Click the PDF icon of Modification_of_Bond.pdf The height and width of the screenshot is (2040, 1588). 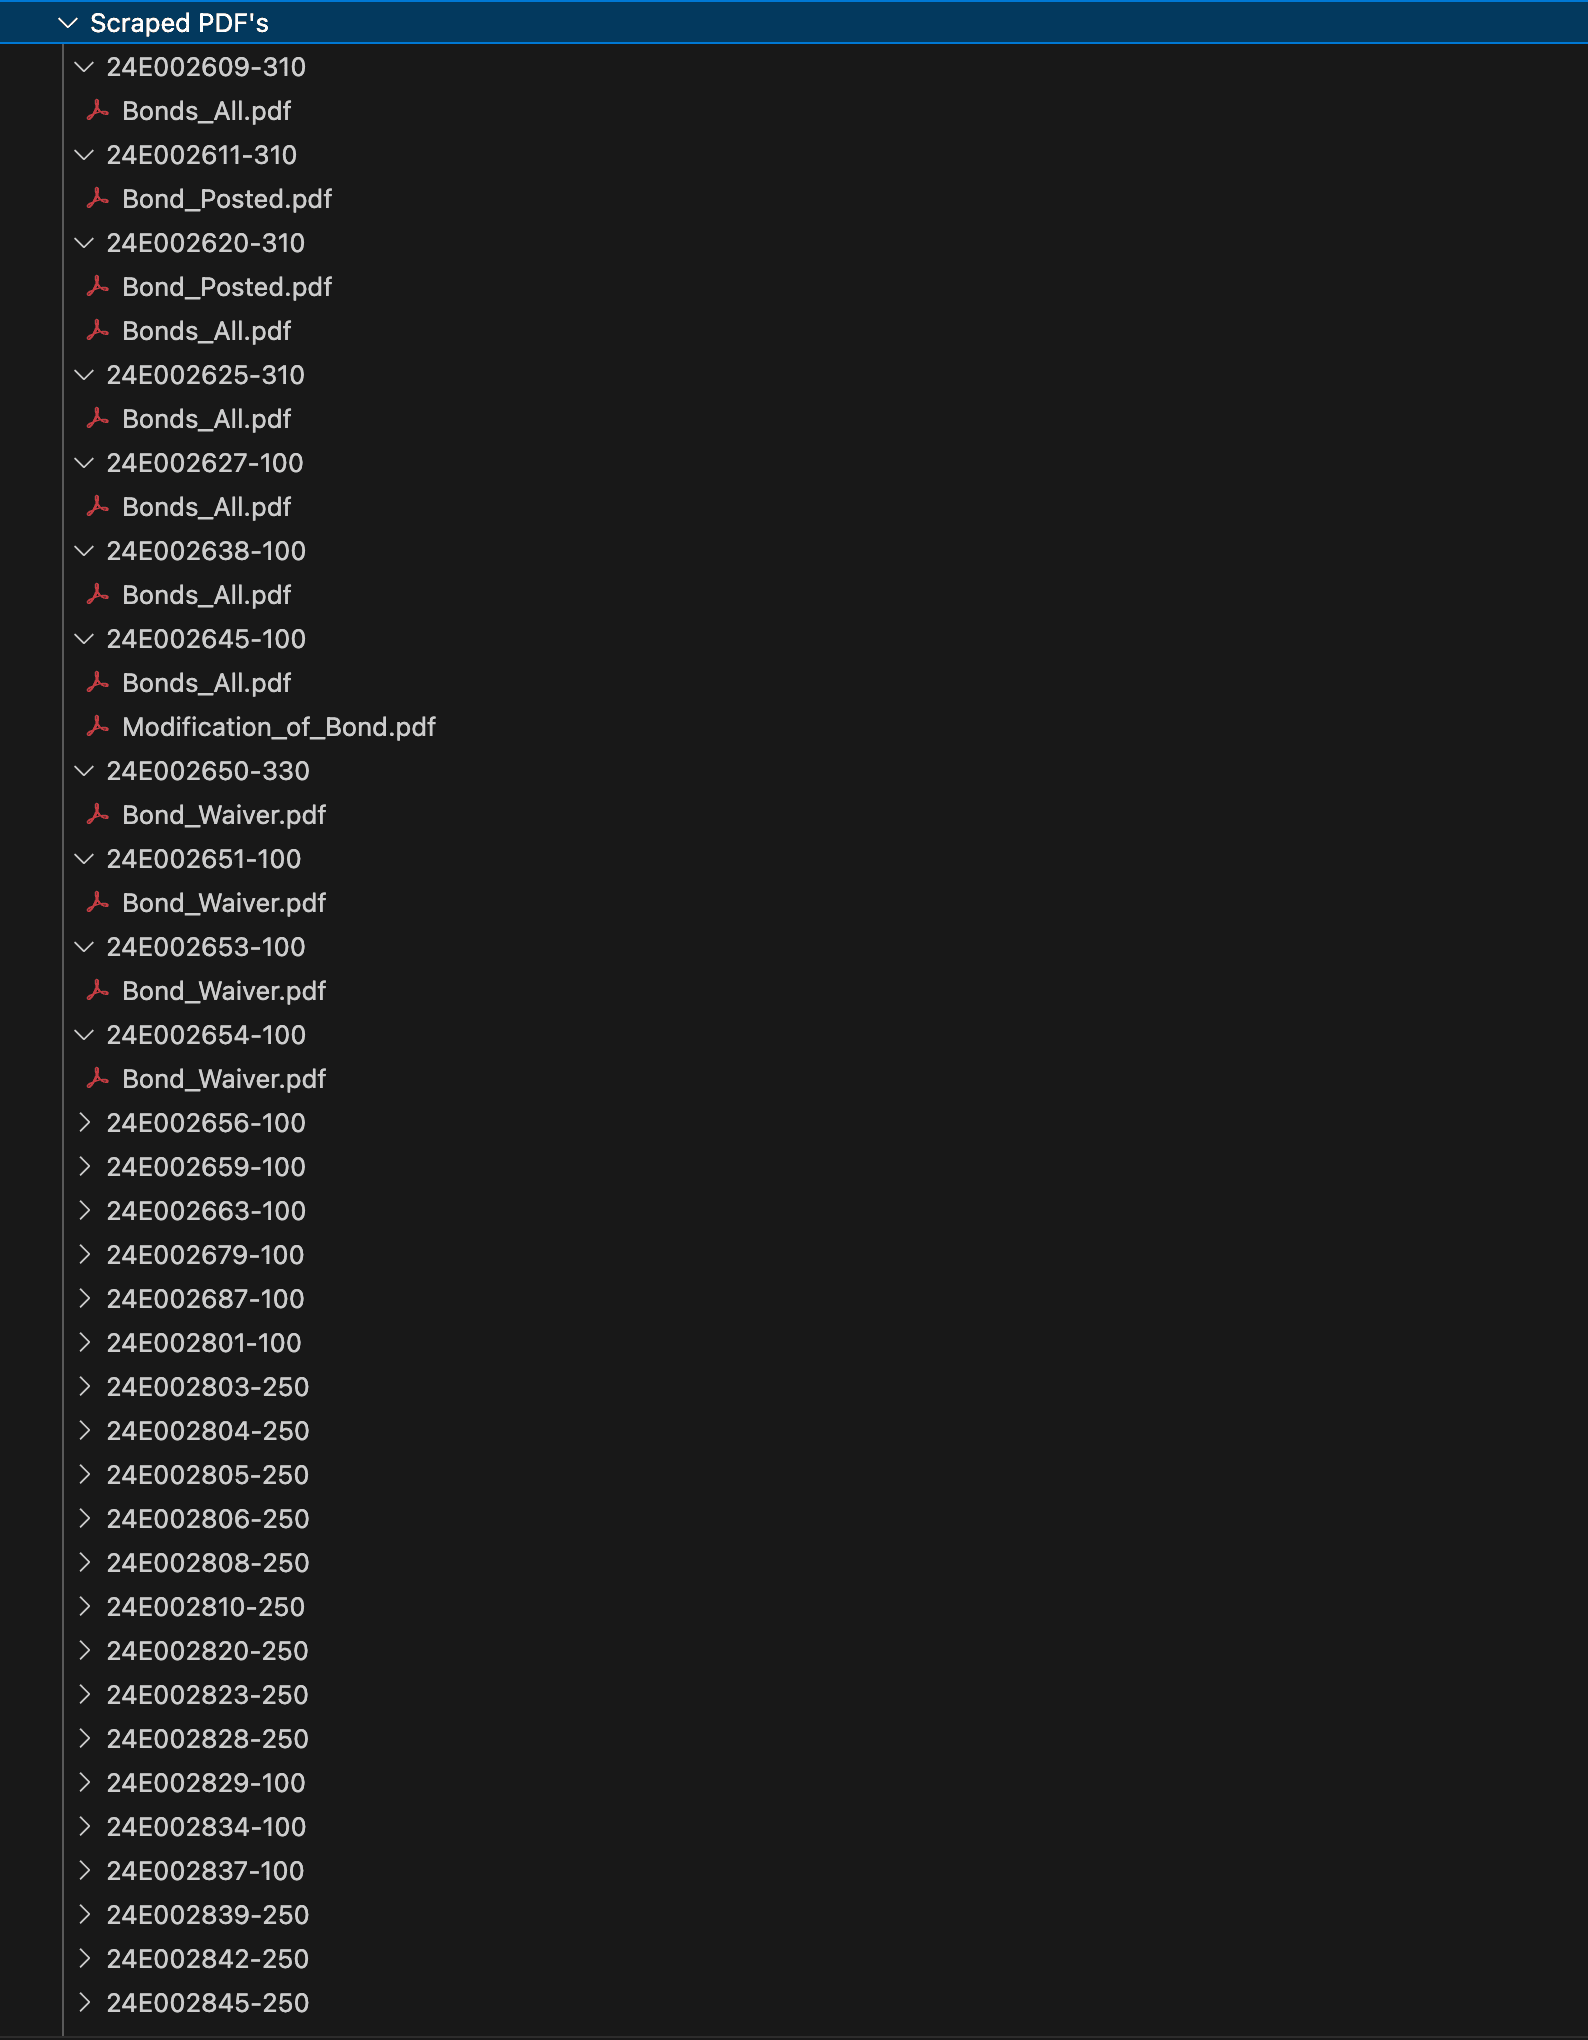coord(98,727)
